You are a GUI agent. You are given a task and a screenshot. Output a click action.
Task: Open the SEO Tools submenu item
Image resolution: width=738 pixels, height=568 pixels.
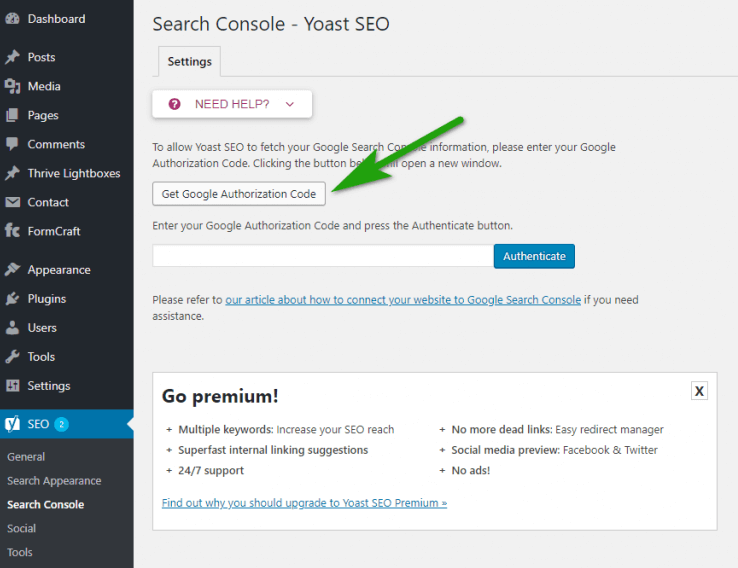tap(20, 552)
